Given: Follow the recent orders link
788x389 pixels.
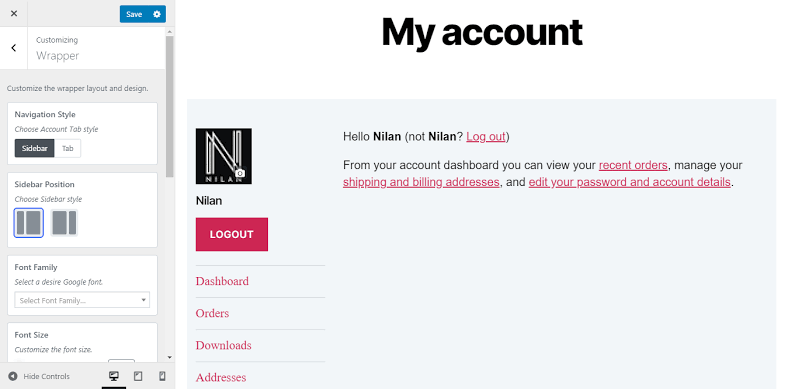Looking at the screenshot, I should (x=633, y=165).
